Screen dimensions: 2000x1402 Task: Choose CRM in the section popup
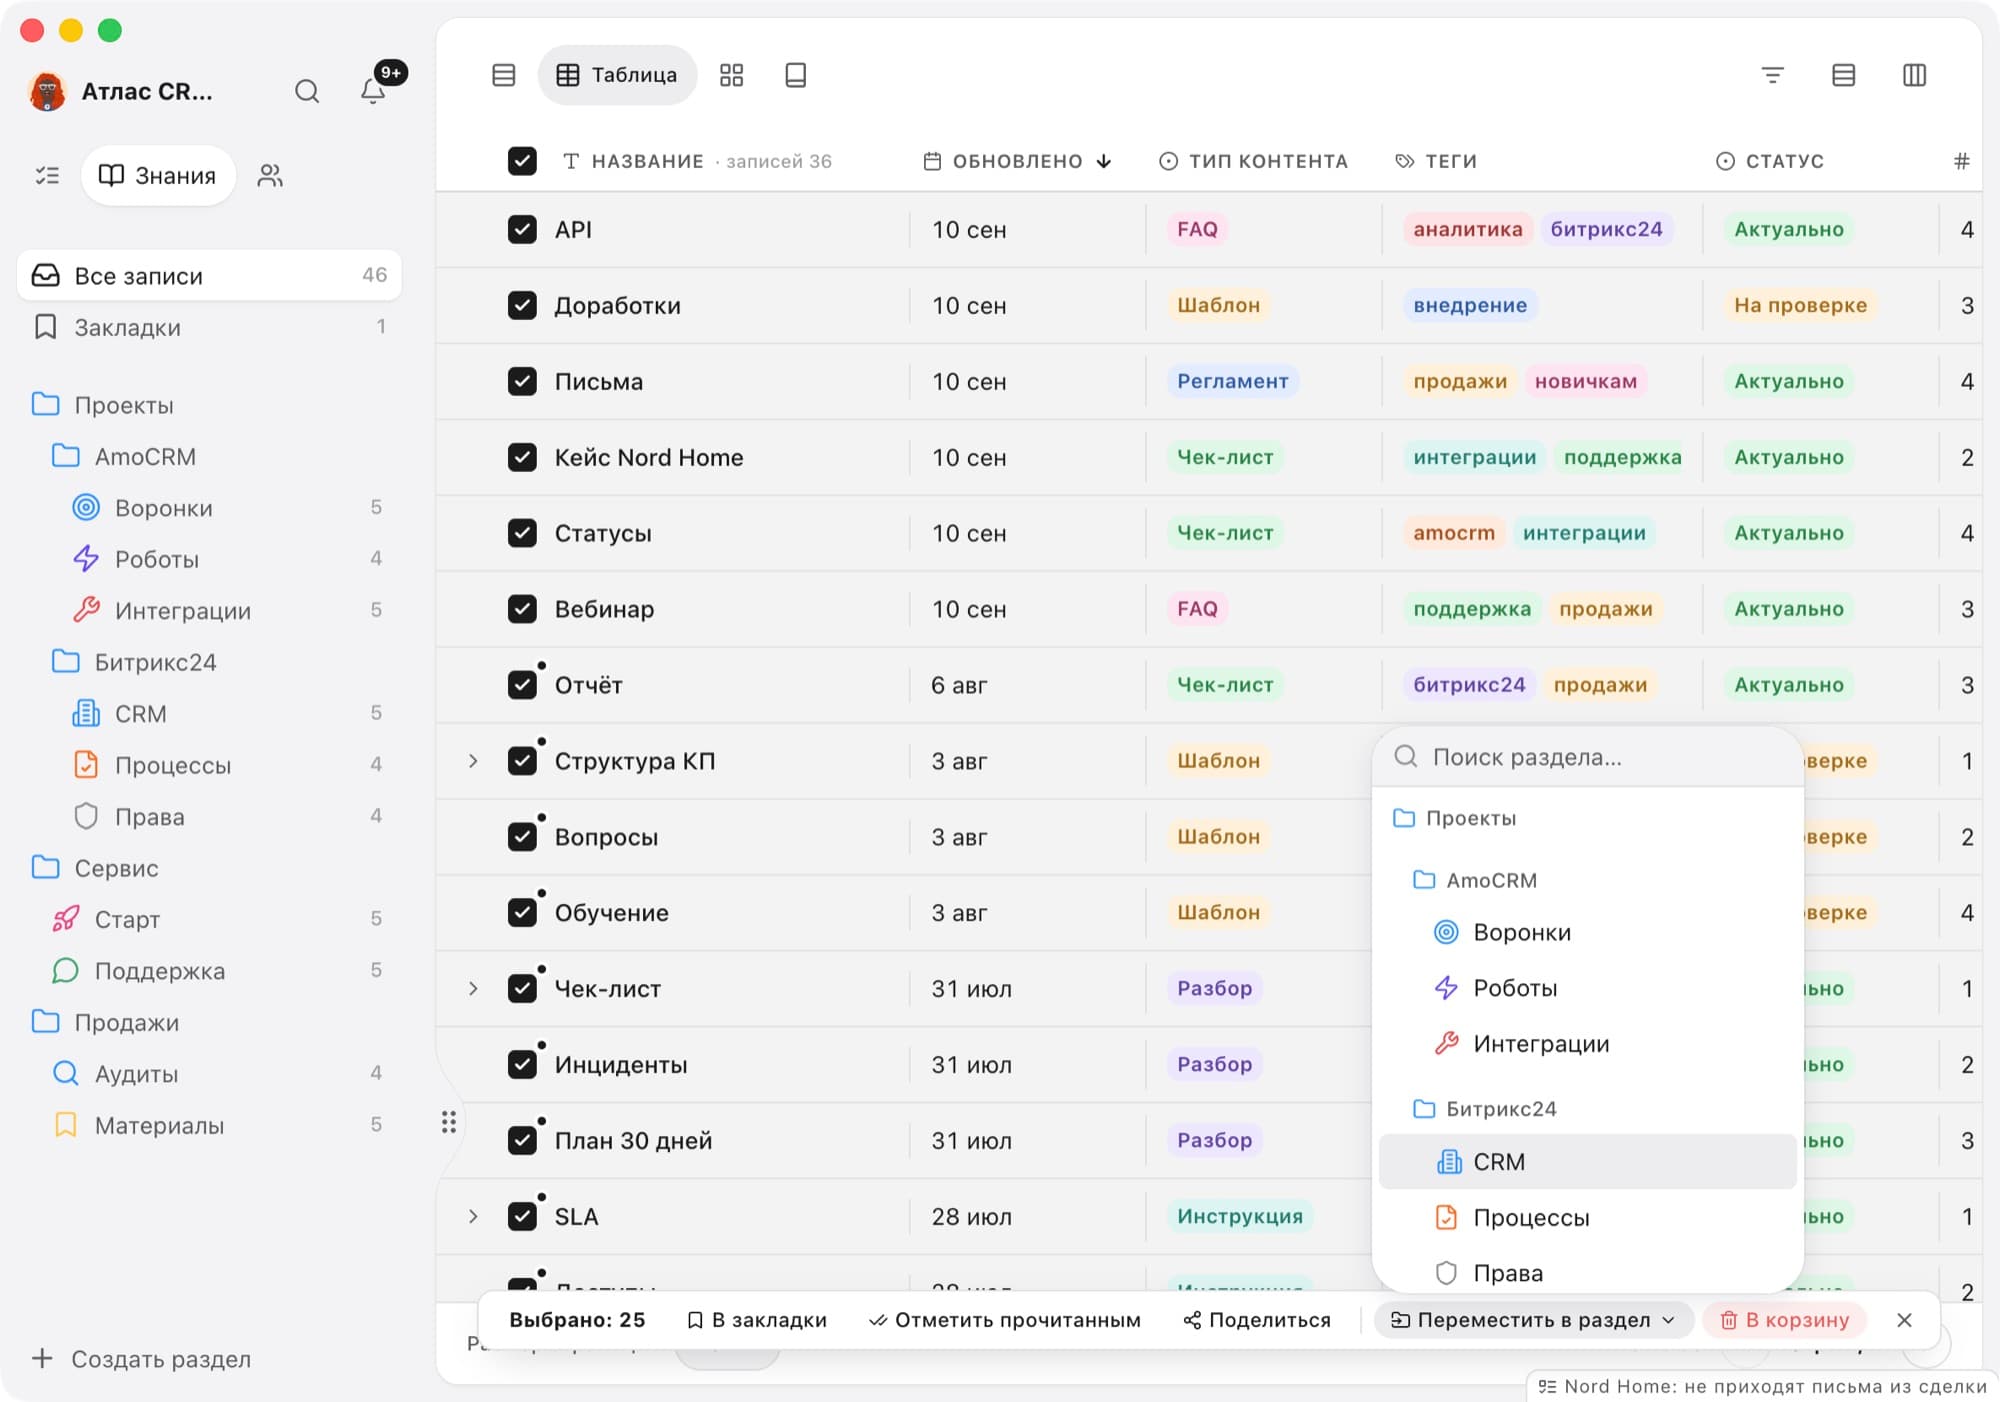pos(1587,1162)
